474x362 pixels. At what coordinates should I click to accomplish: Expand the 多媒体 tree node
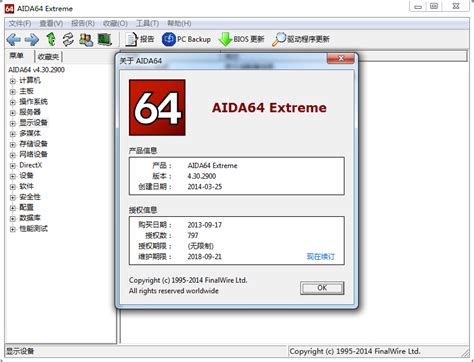(13, 134)
